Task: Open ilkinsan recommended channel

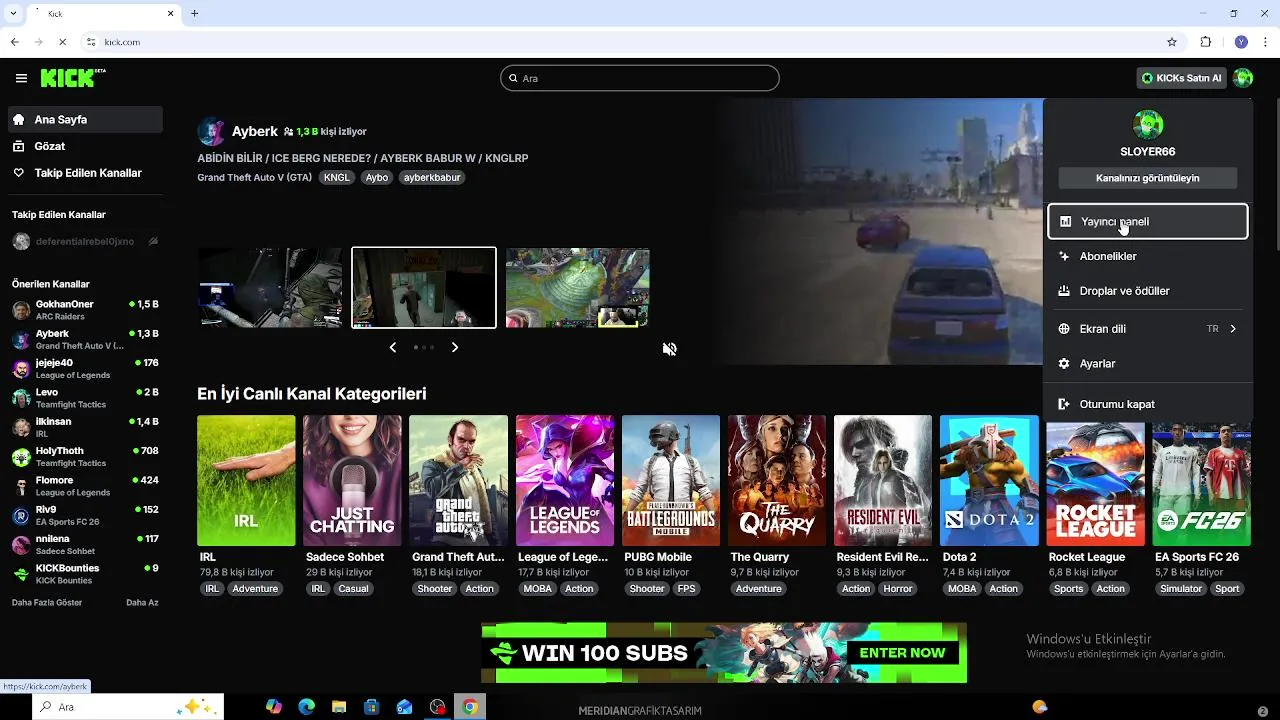Action: coord(84,428)
